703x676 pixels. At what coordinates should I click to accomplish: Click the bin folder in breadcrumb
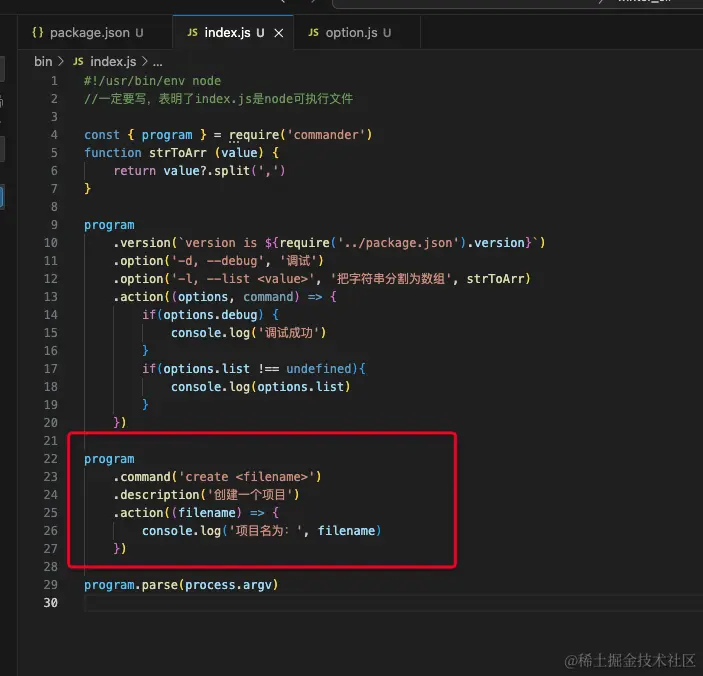43,61
